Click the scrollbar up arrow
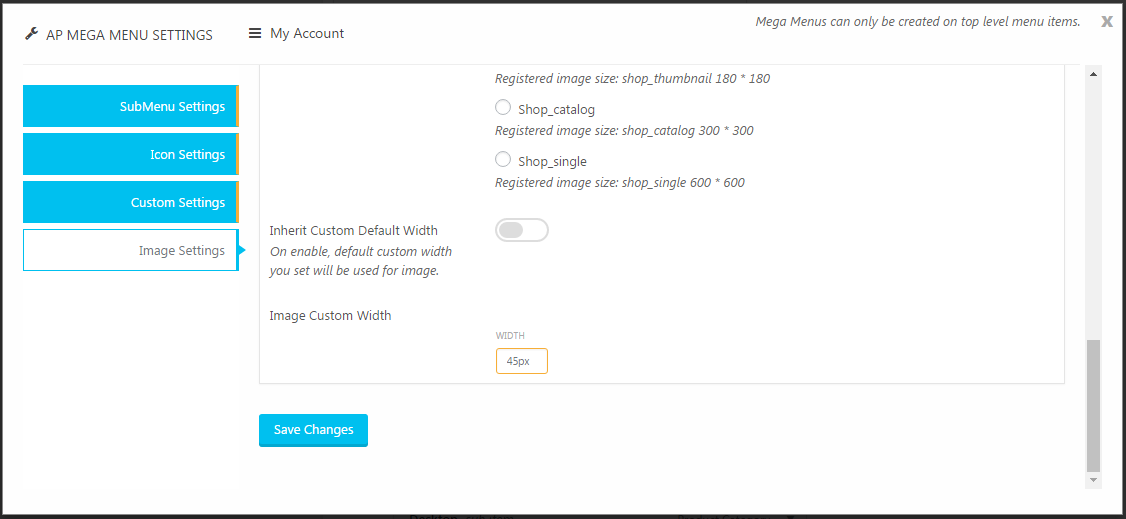 click(1094, 74)
